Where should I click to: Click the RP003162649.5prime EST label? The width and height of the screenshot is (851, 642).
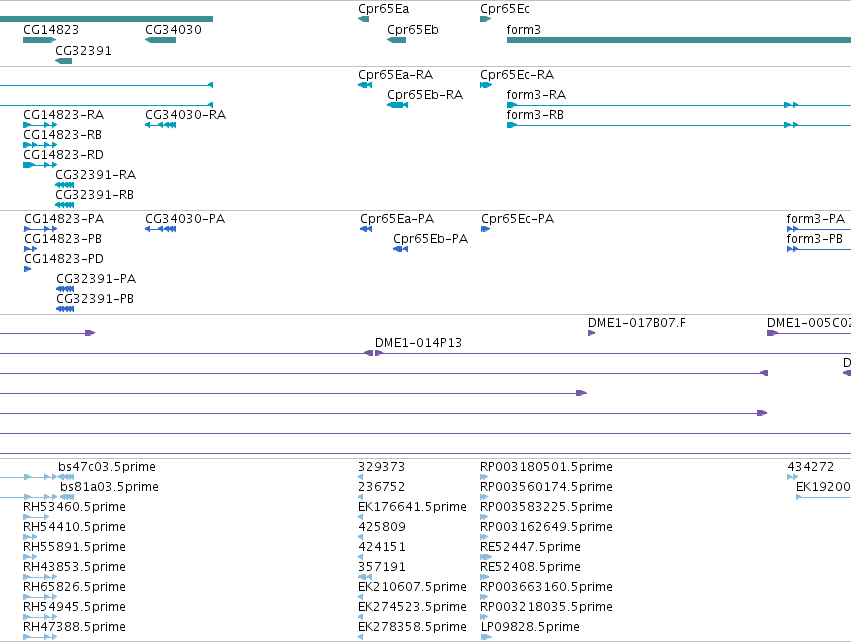547,527
